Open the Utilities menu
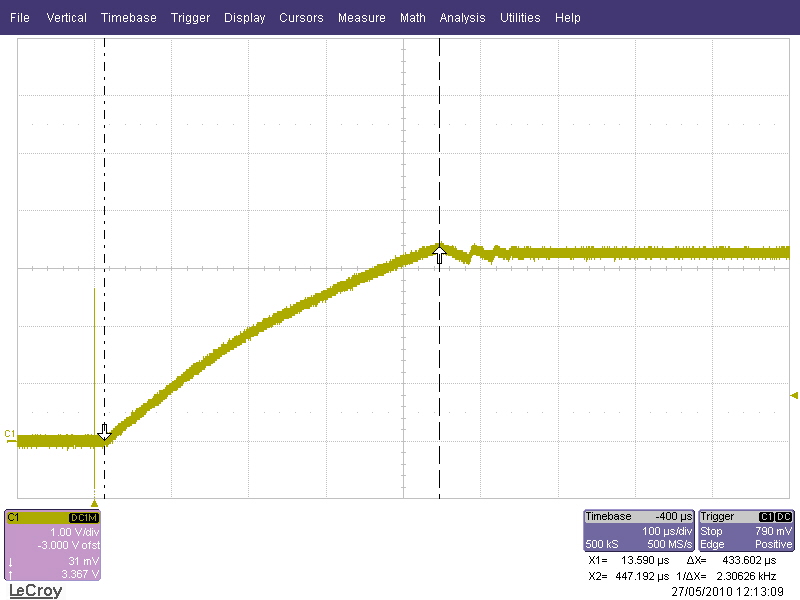This screenshot has width=800, height=600. click(520, 18)
